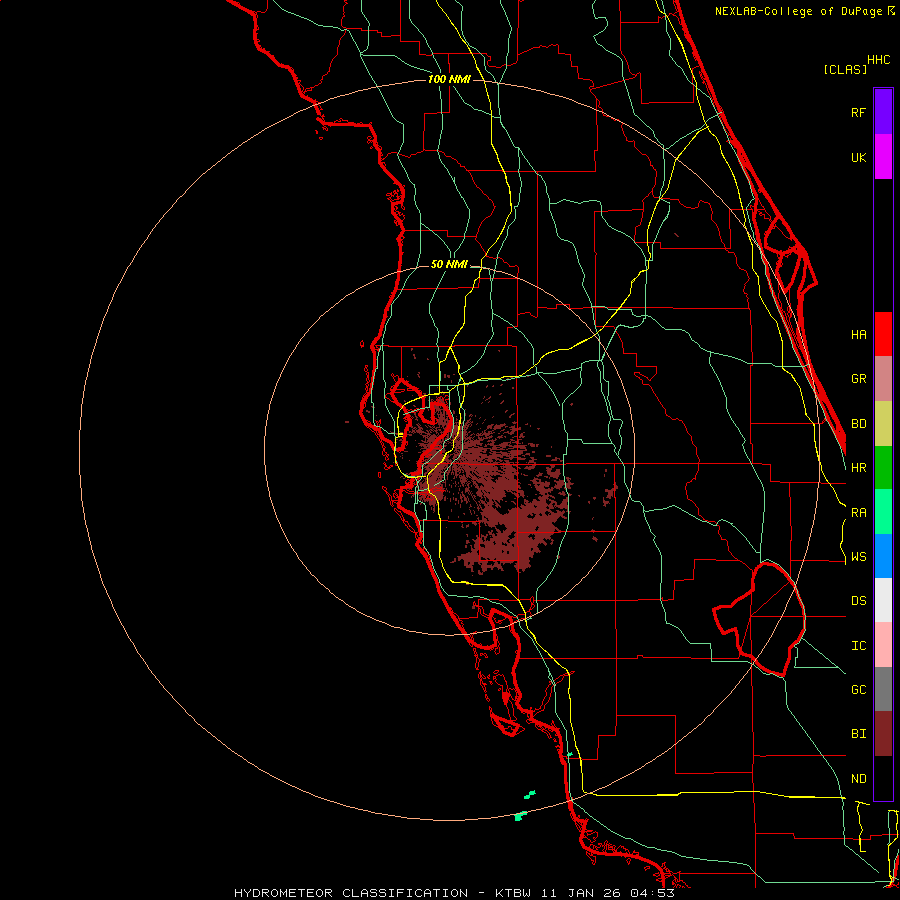Click the WS blue legend swatch
900x900 pixels.
tap(883, 556)
